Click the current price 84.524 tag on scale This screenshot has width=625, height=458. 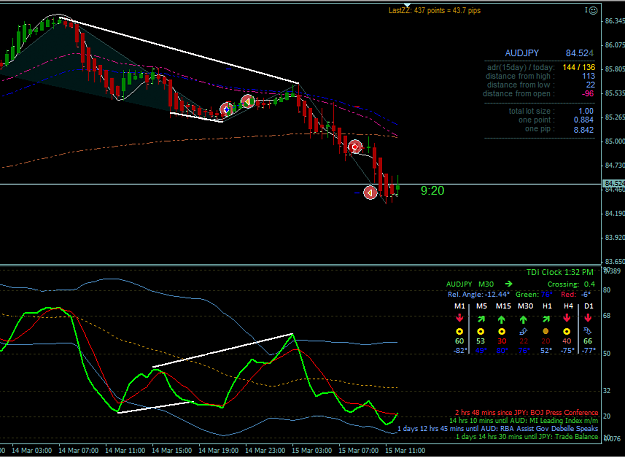(614, 184)
